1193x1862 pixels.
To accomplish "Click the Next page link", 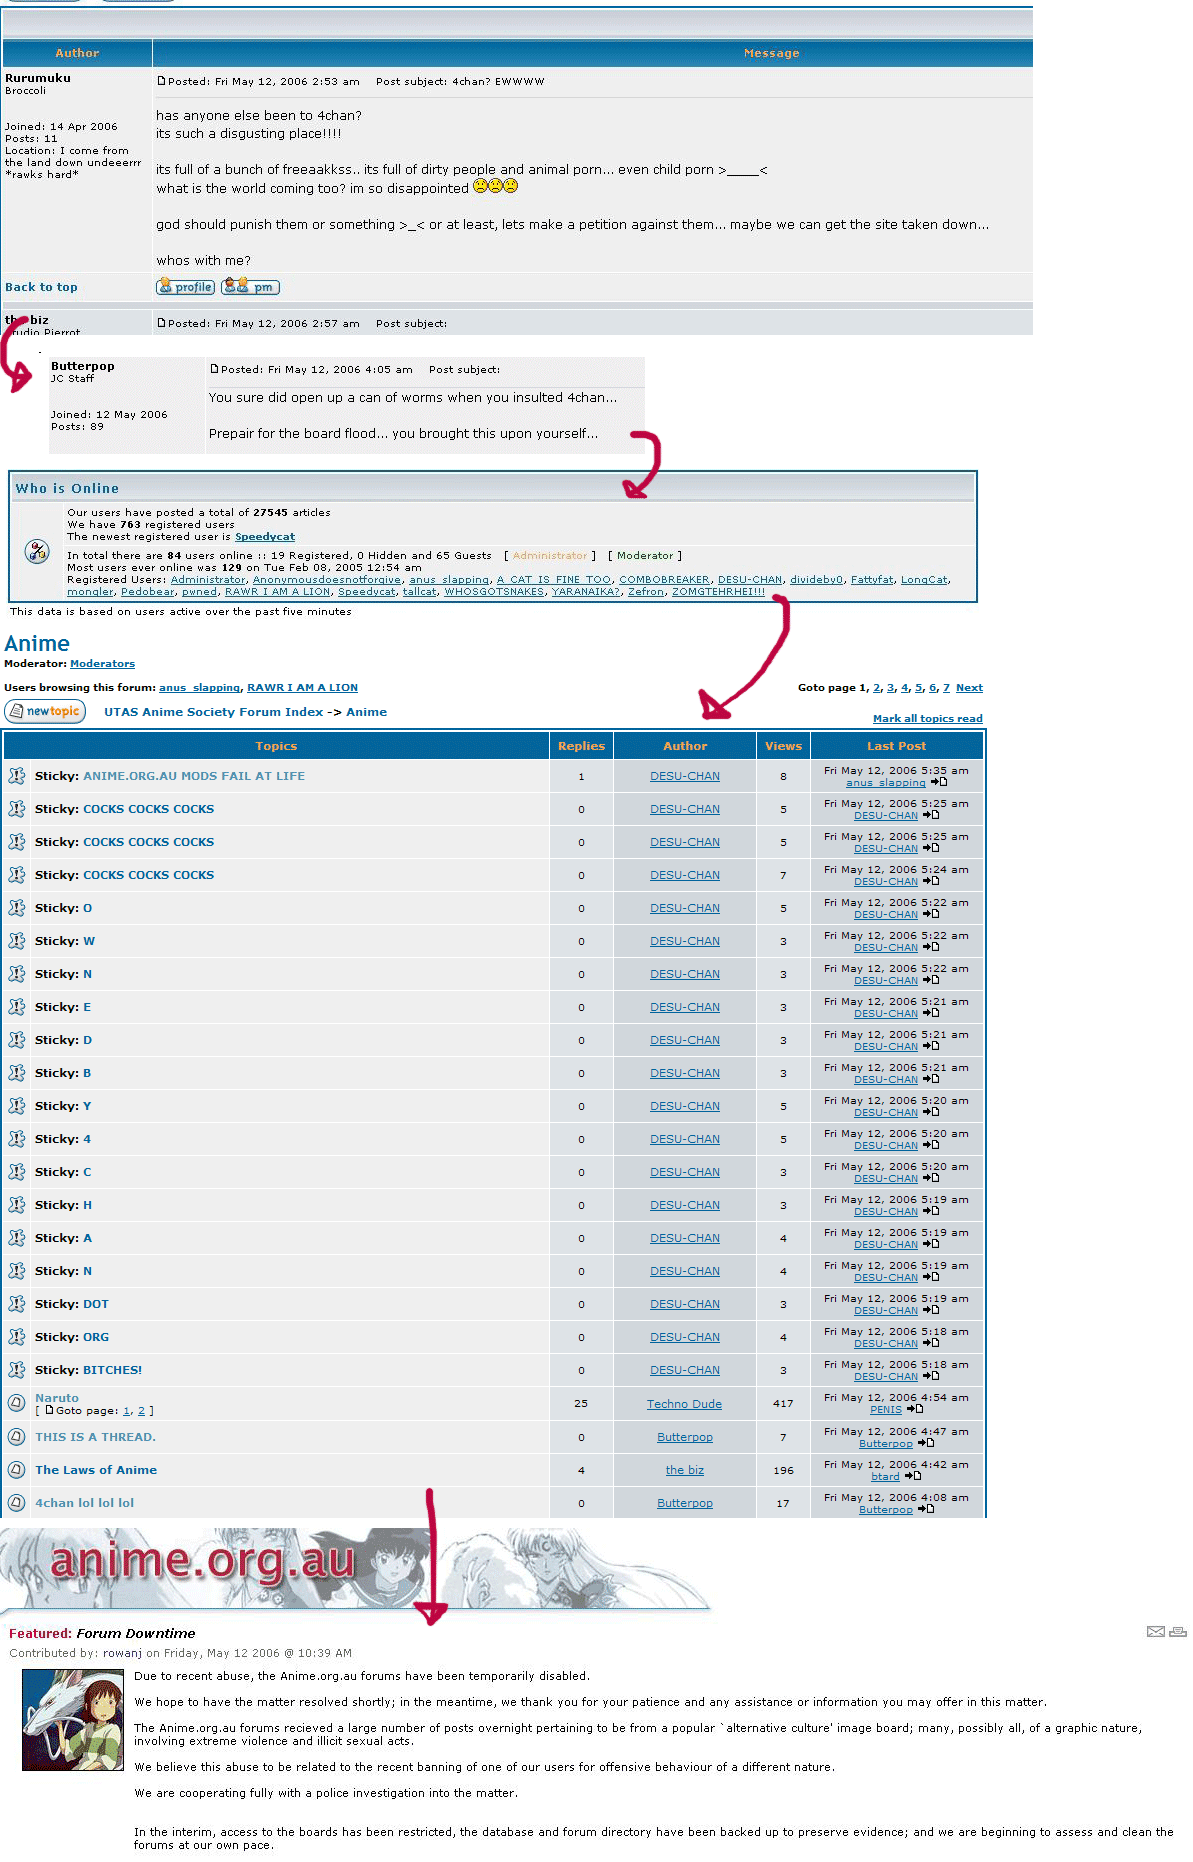I will 969,688.
